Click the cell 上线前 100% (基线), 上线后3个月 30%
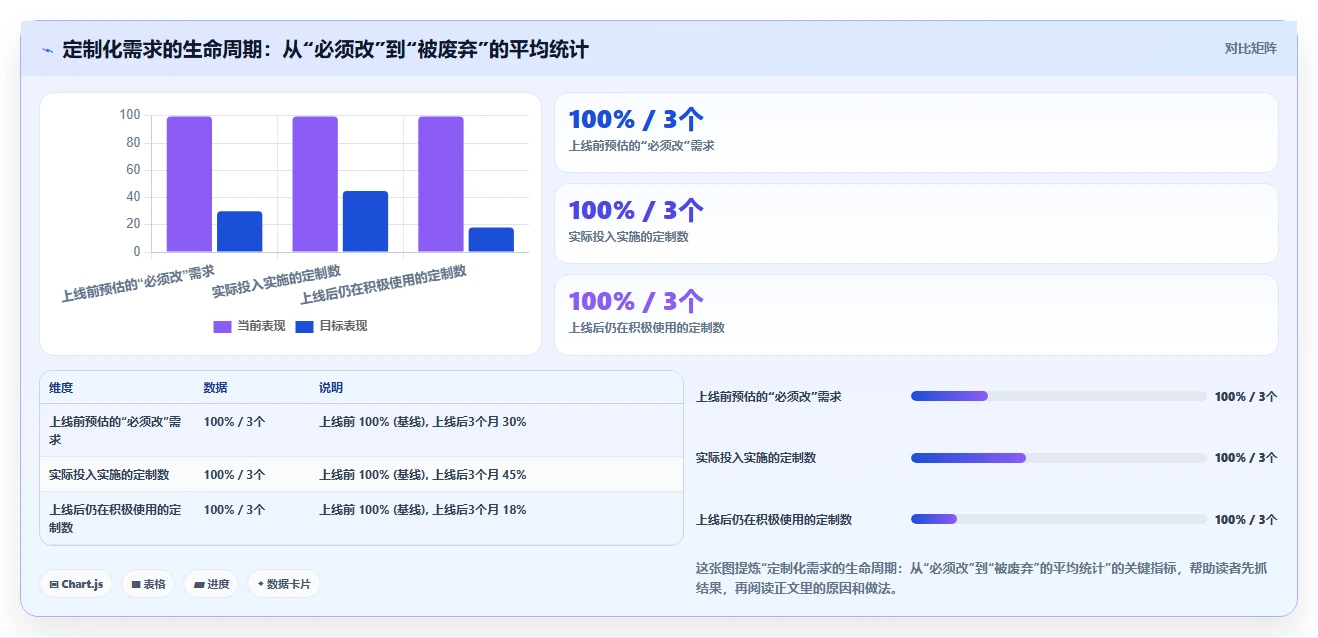This screenshot has width=1318, height=638. click(x=423, y=422)
